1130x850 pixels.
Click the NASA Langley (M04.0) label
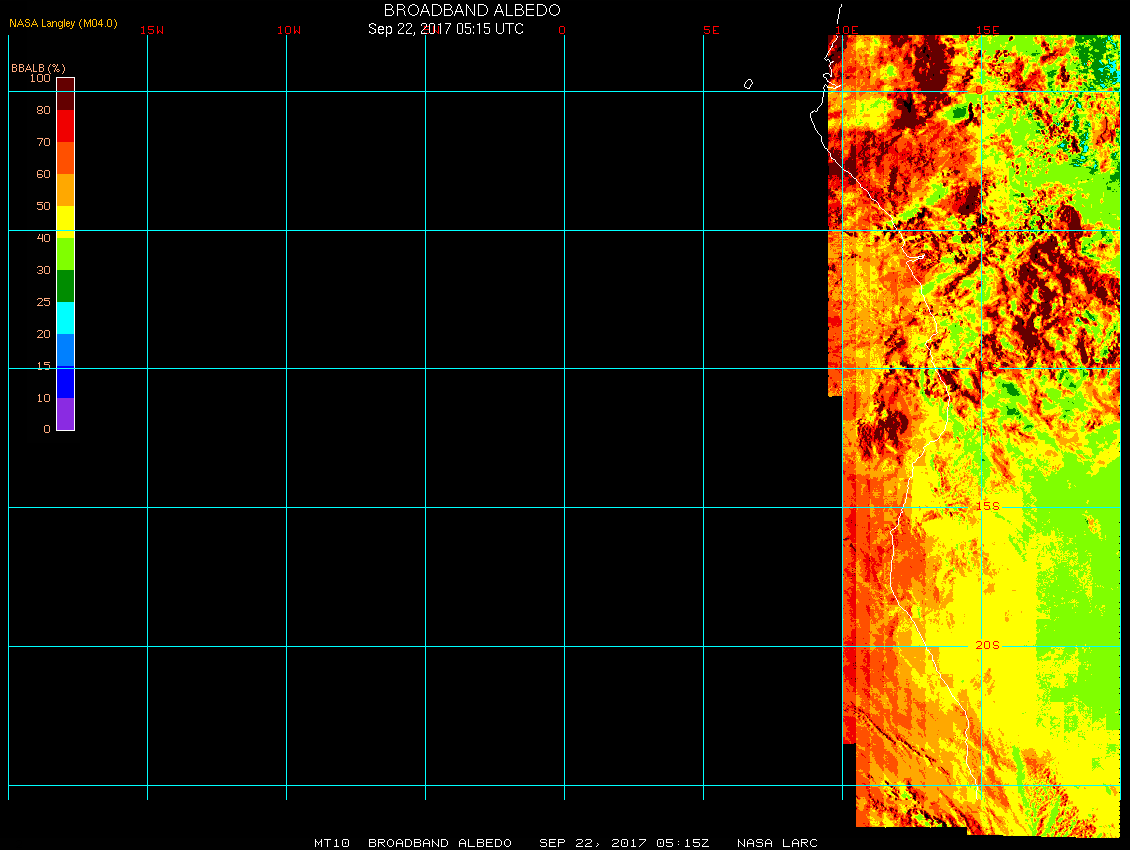pos(63,22)
